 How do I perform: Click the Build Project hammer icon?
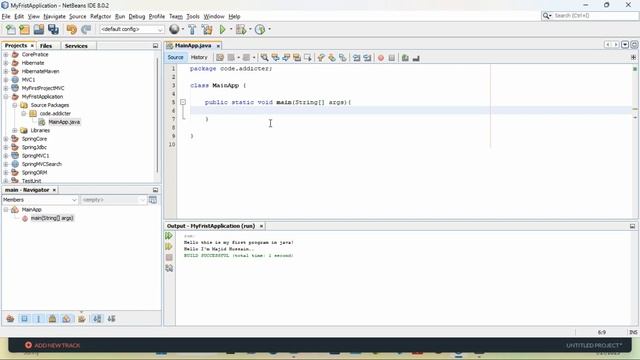pyautogui.click(x=192, y=29)
